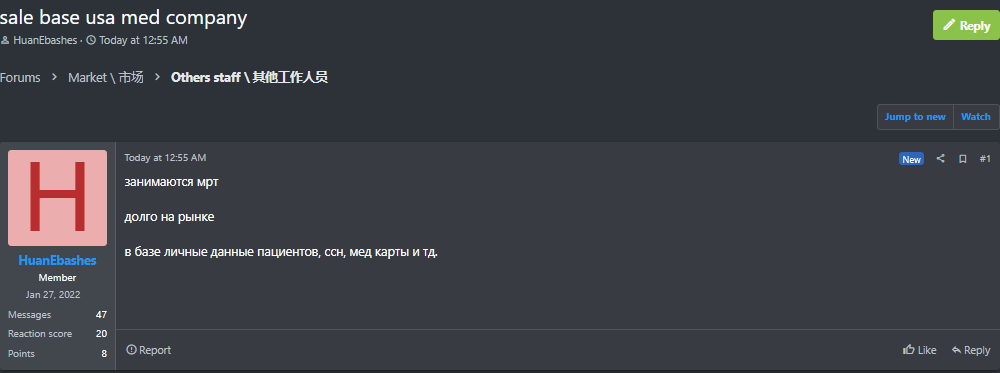Viewport: 1000px width, 373px height.
Task: Click the post timestamp above message text
Action: click(165, 157)
